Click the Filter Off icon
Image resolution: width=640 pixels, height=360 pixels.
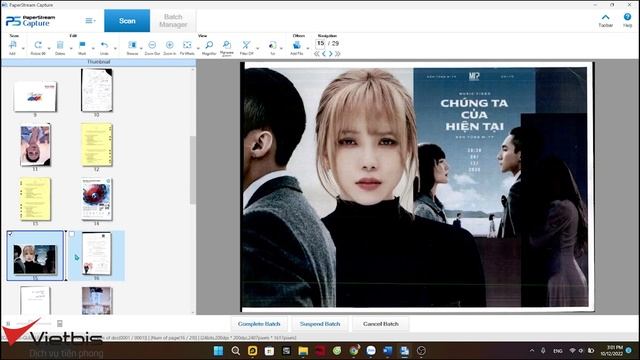[246, 45]
